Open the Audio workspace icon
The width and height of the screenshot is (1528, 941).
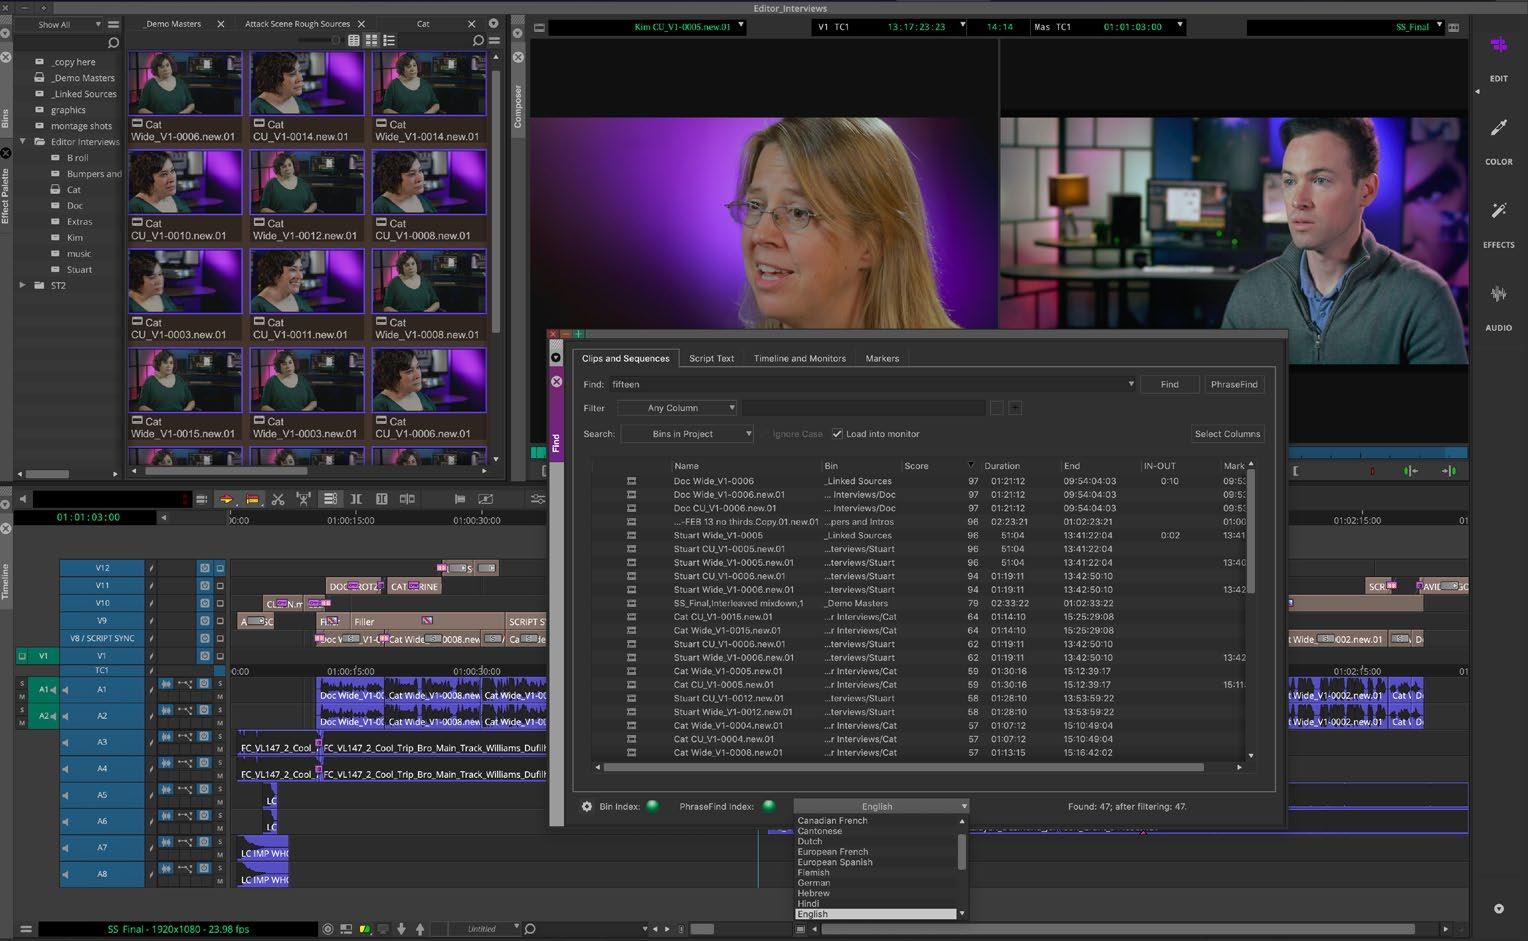click(1498, 294)
